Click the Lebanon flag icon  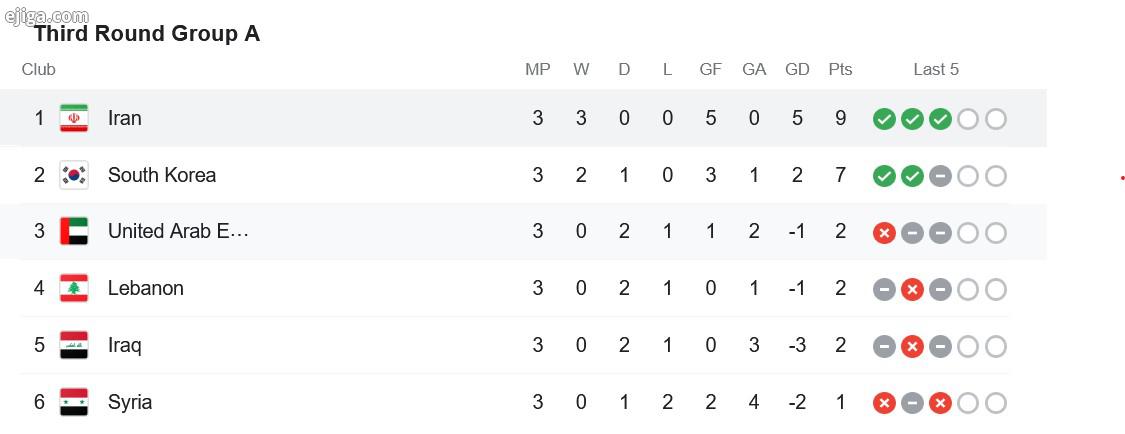pyautogui.click(x=73, y=288)
